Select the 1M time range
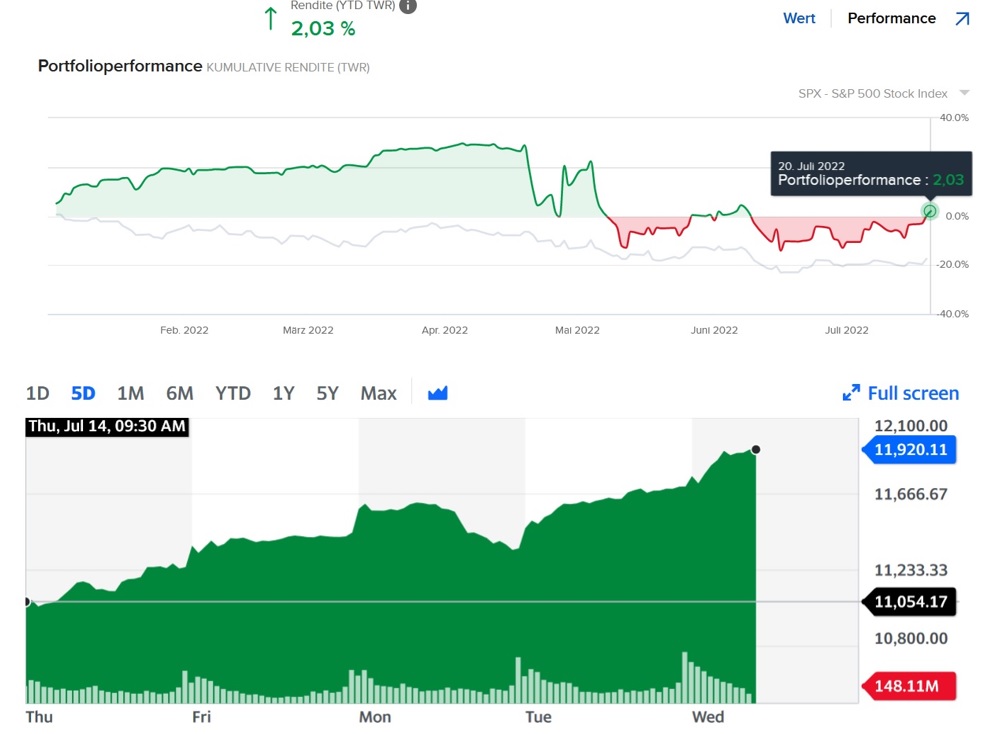 pos(131,393)
